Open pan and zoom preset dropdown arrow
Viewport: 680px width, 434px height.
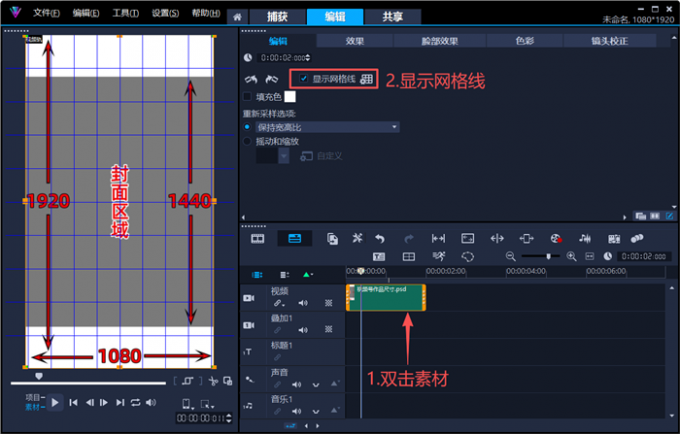(x=284, y=156)
